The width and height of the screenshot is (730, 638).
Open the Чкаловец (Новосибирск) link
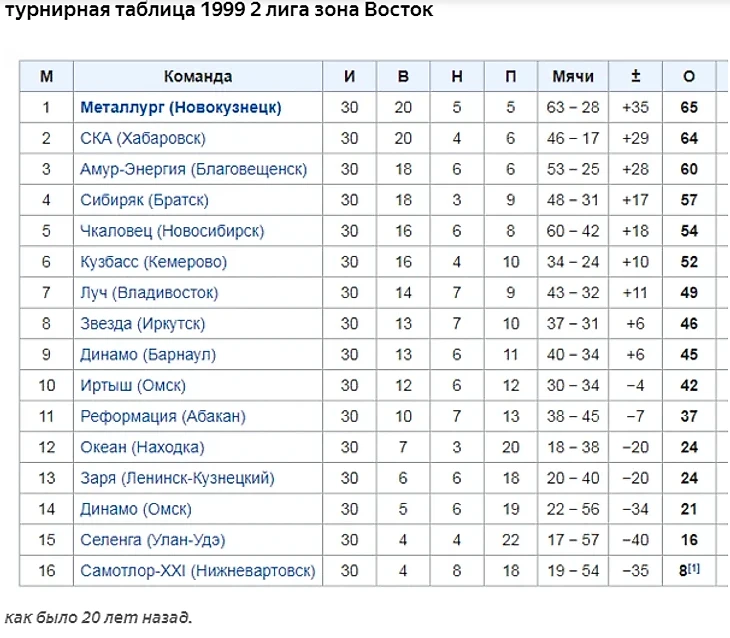tap(172, 231)
